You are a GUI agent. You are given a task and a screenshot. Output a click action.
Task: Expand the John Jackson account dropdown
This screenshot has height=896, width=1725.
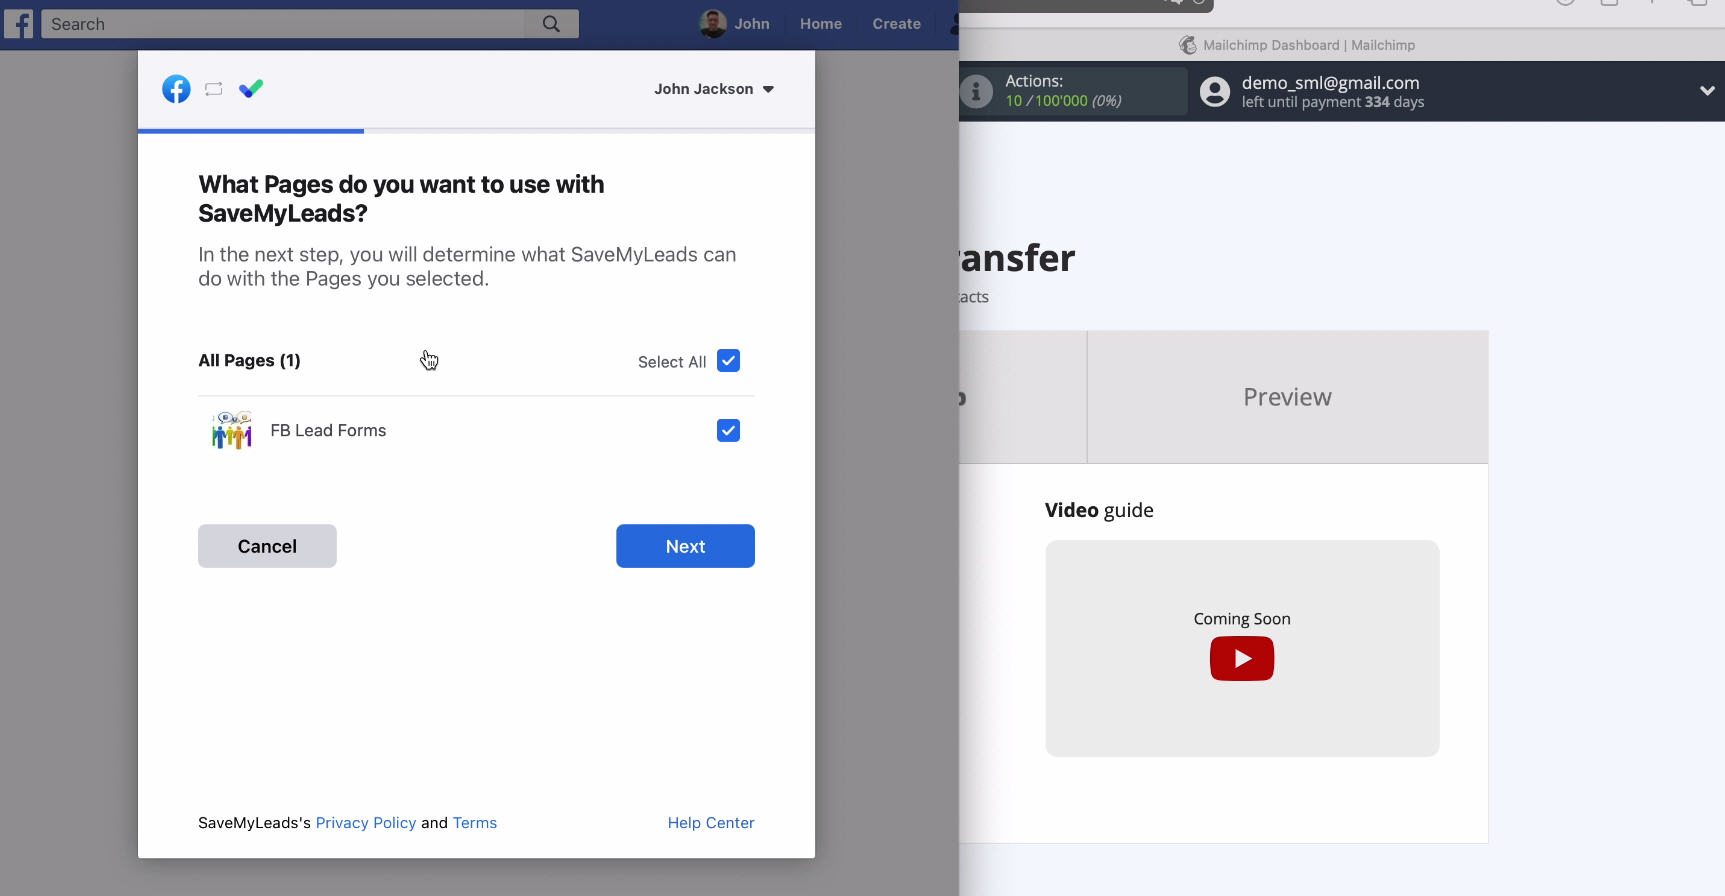[x=714, y=89]
